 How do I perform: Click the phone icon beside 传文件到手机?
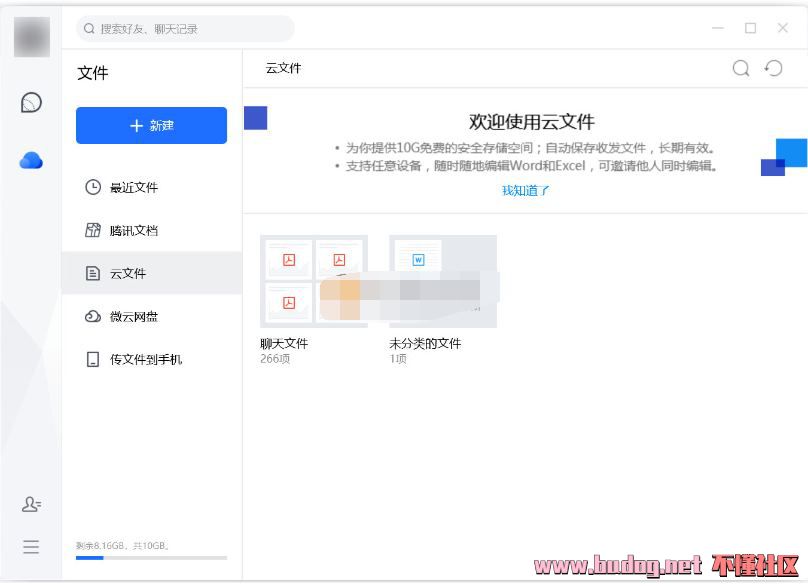tap(93, 359)
